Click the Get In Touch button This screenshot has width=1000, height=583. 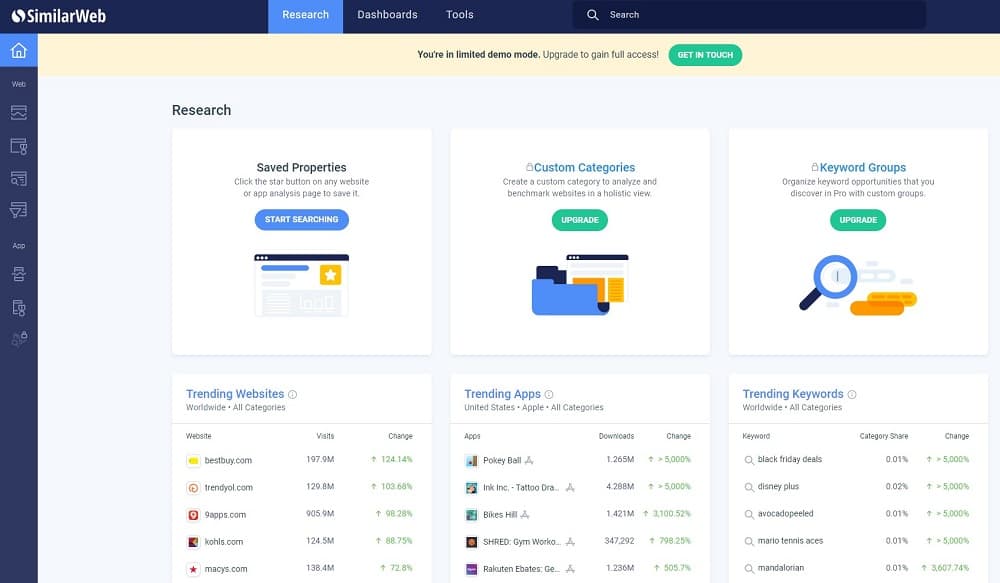click(x=705, y=55)
